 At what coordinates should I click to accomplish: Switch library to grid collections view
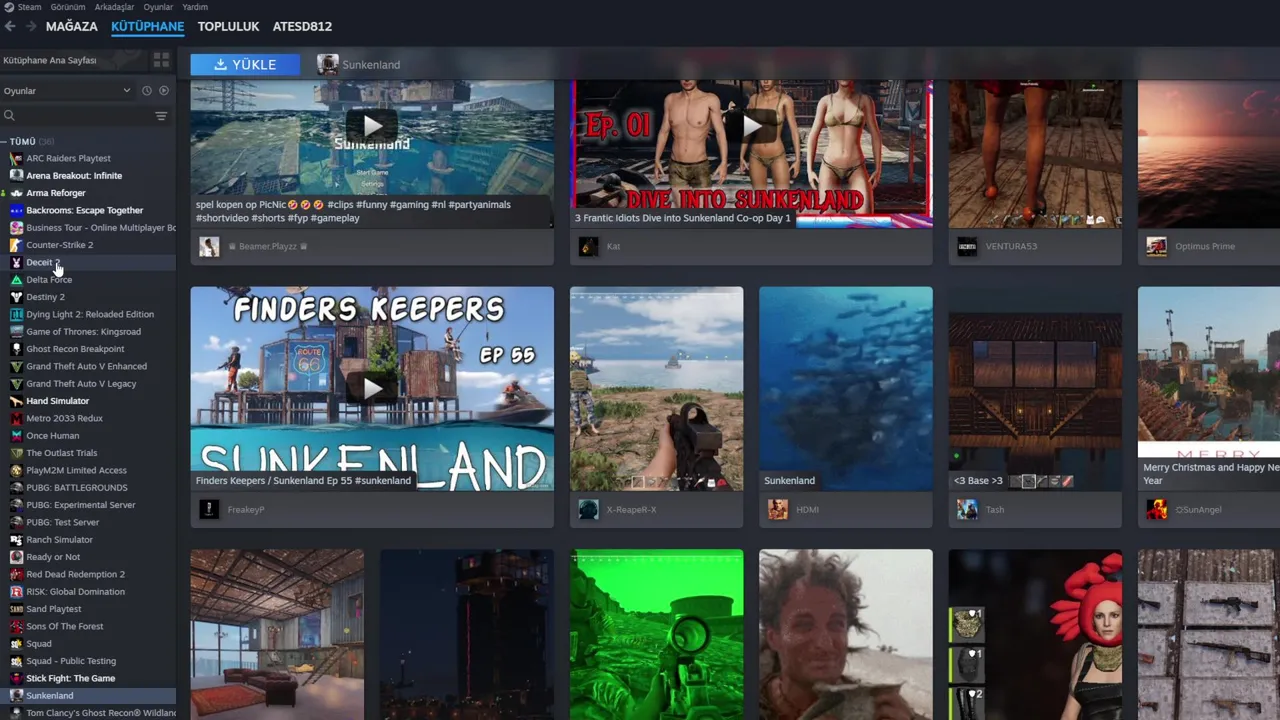click(x=161, y=60)
